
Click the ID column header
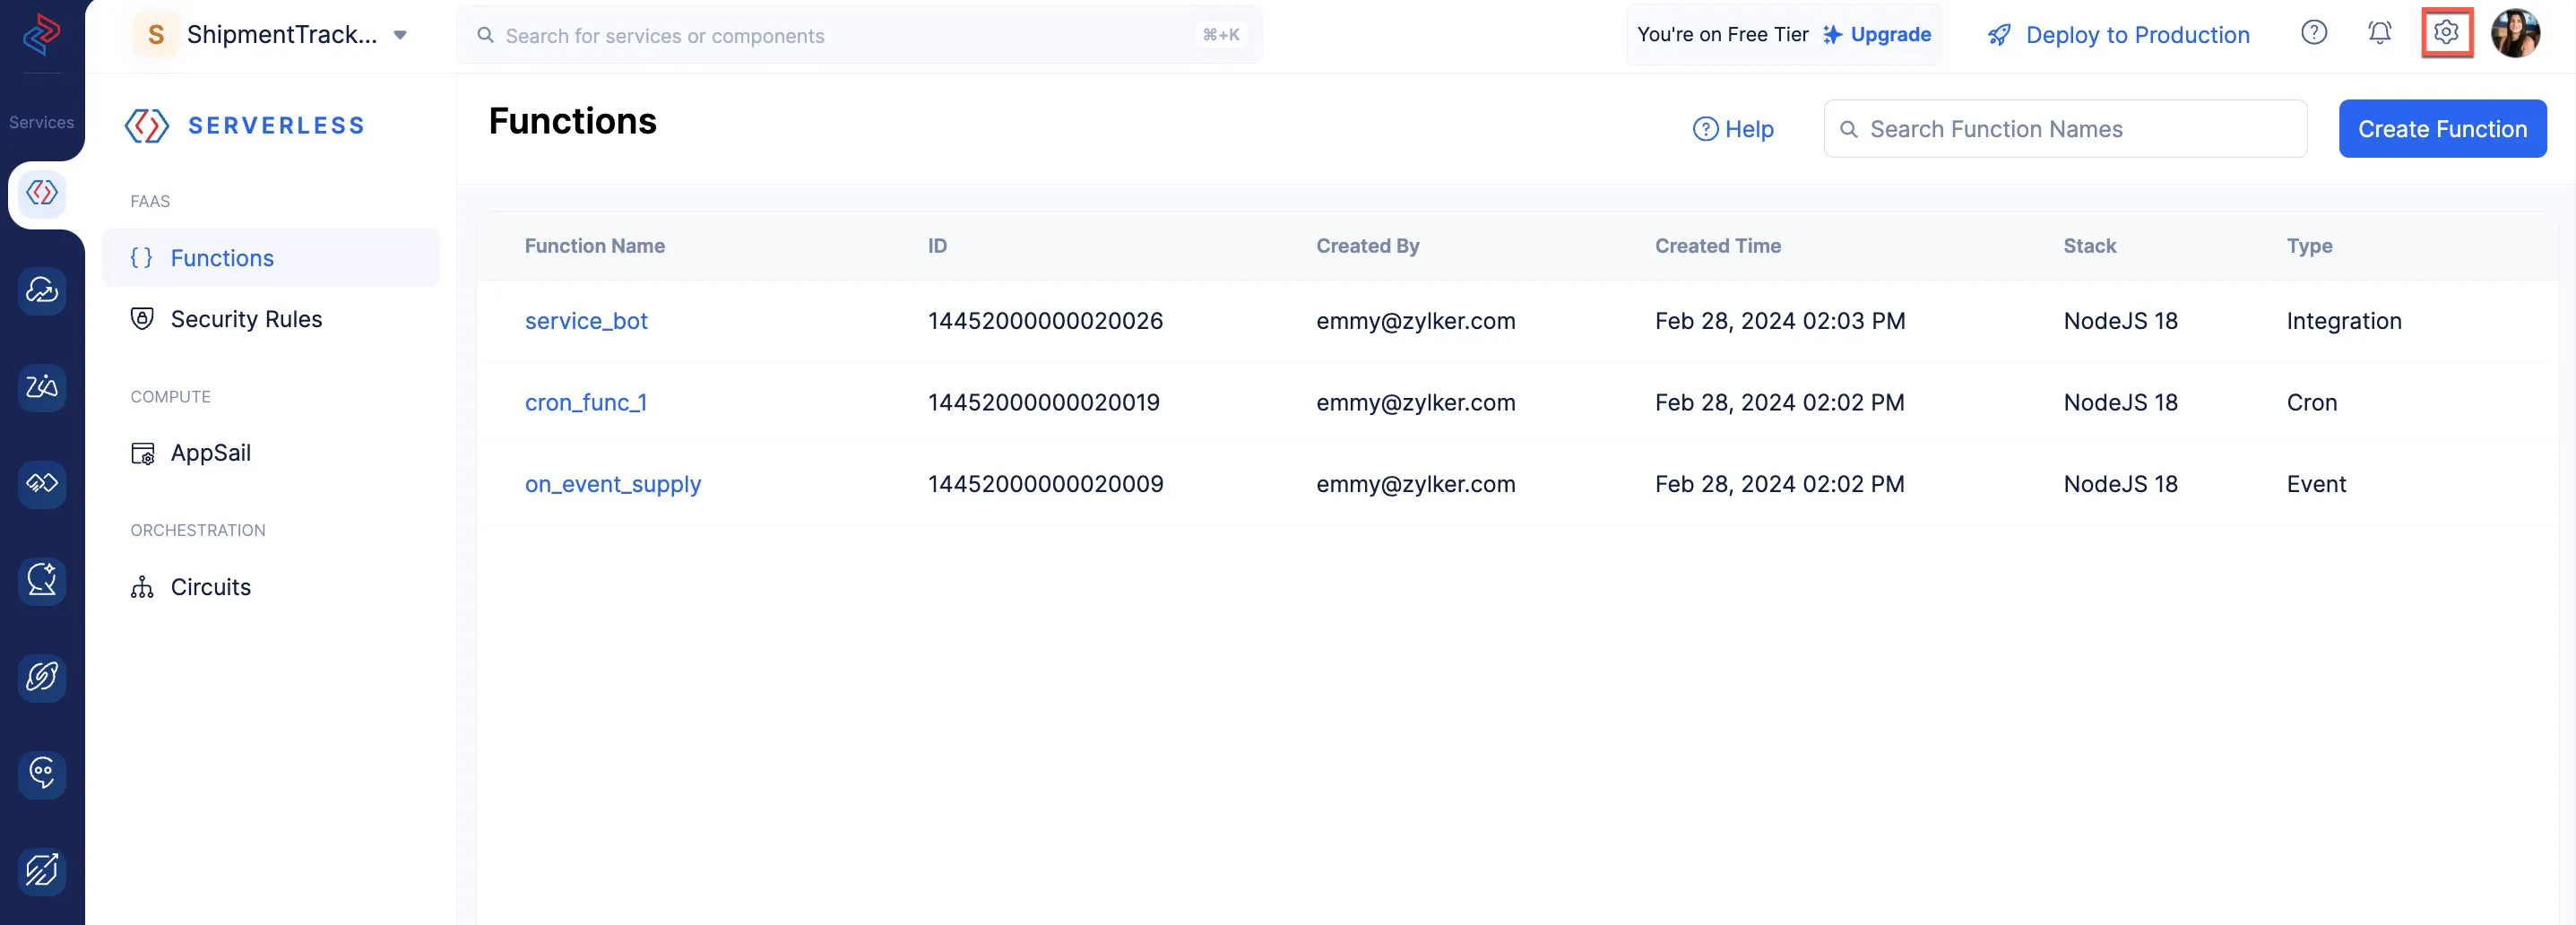937,246
